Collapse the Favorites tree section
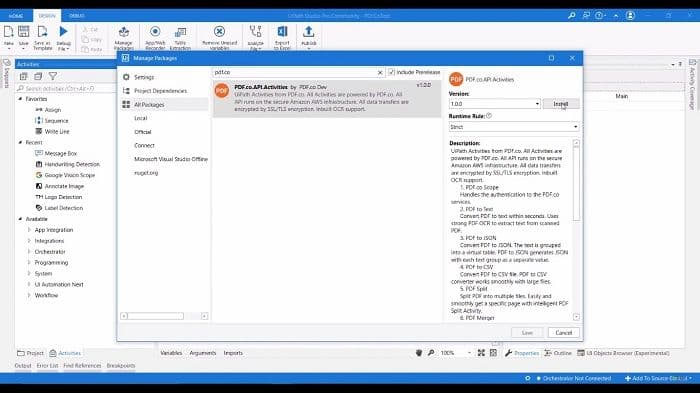700x393 pixels. point(20,99)
